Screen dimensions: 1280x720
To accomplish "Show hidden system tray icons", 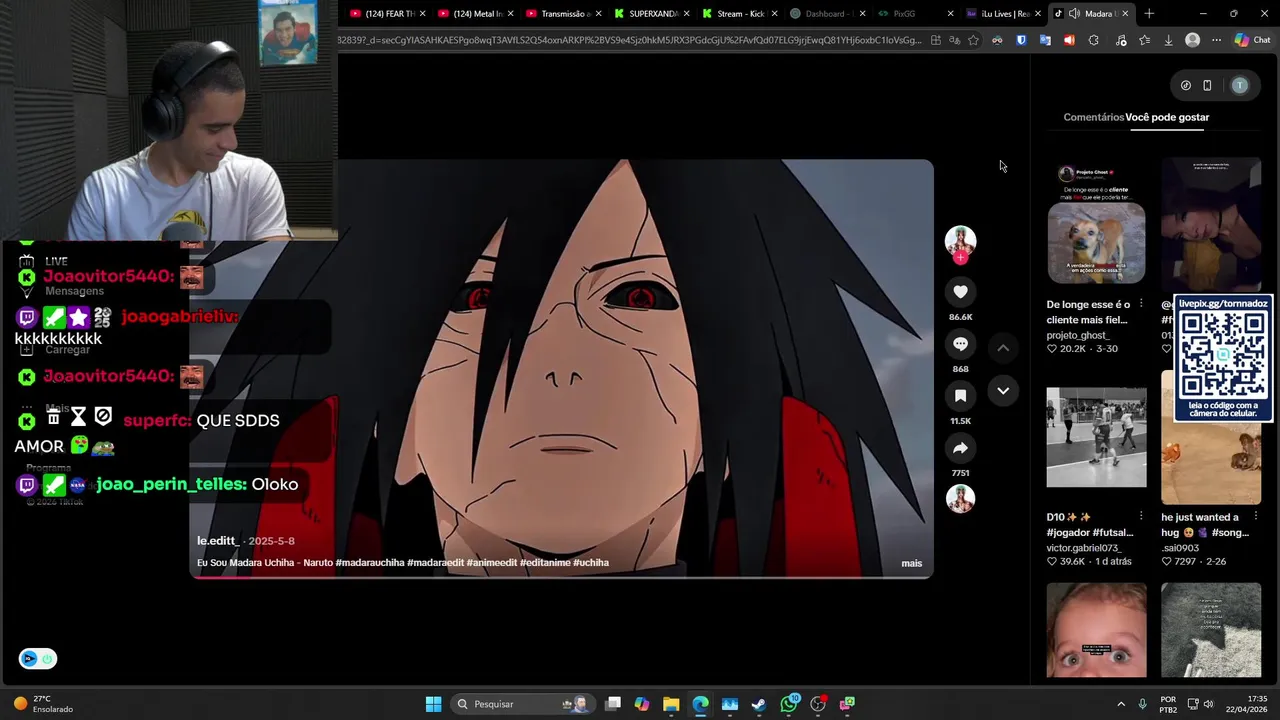I will click(x=1121, y=704).
